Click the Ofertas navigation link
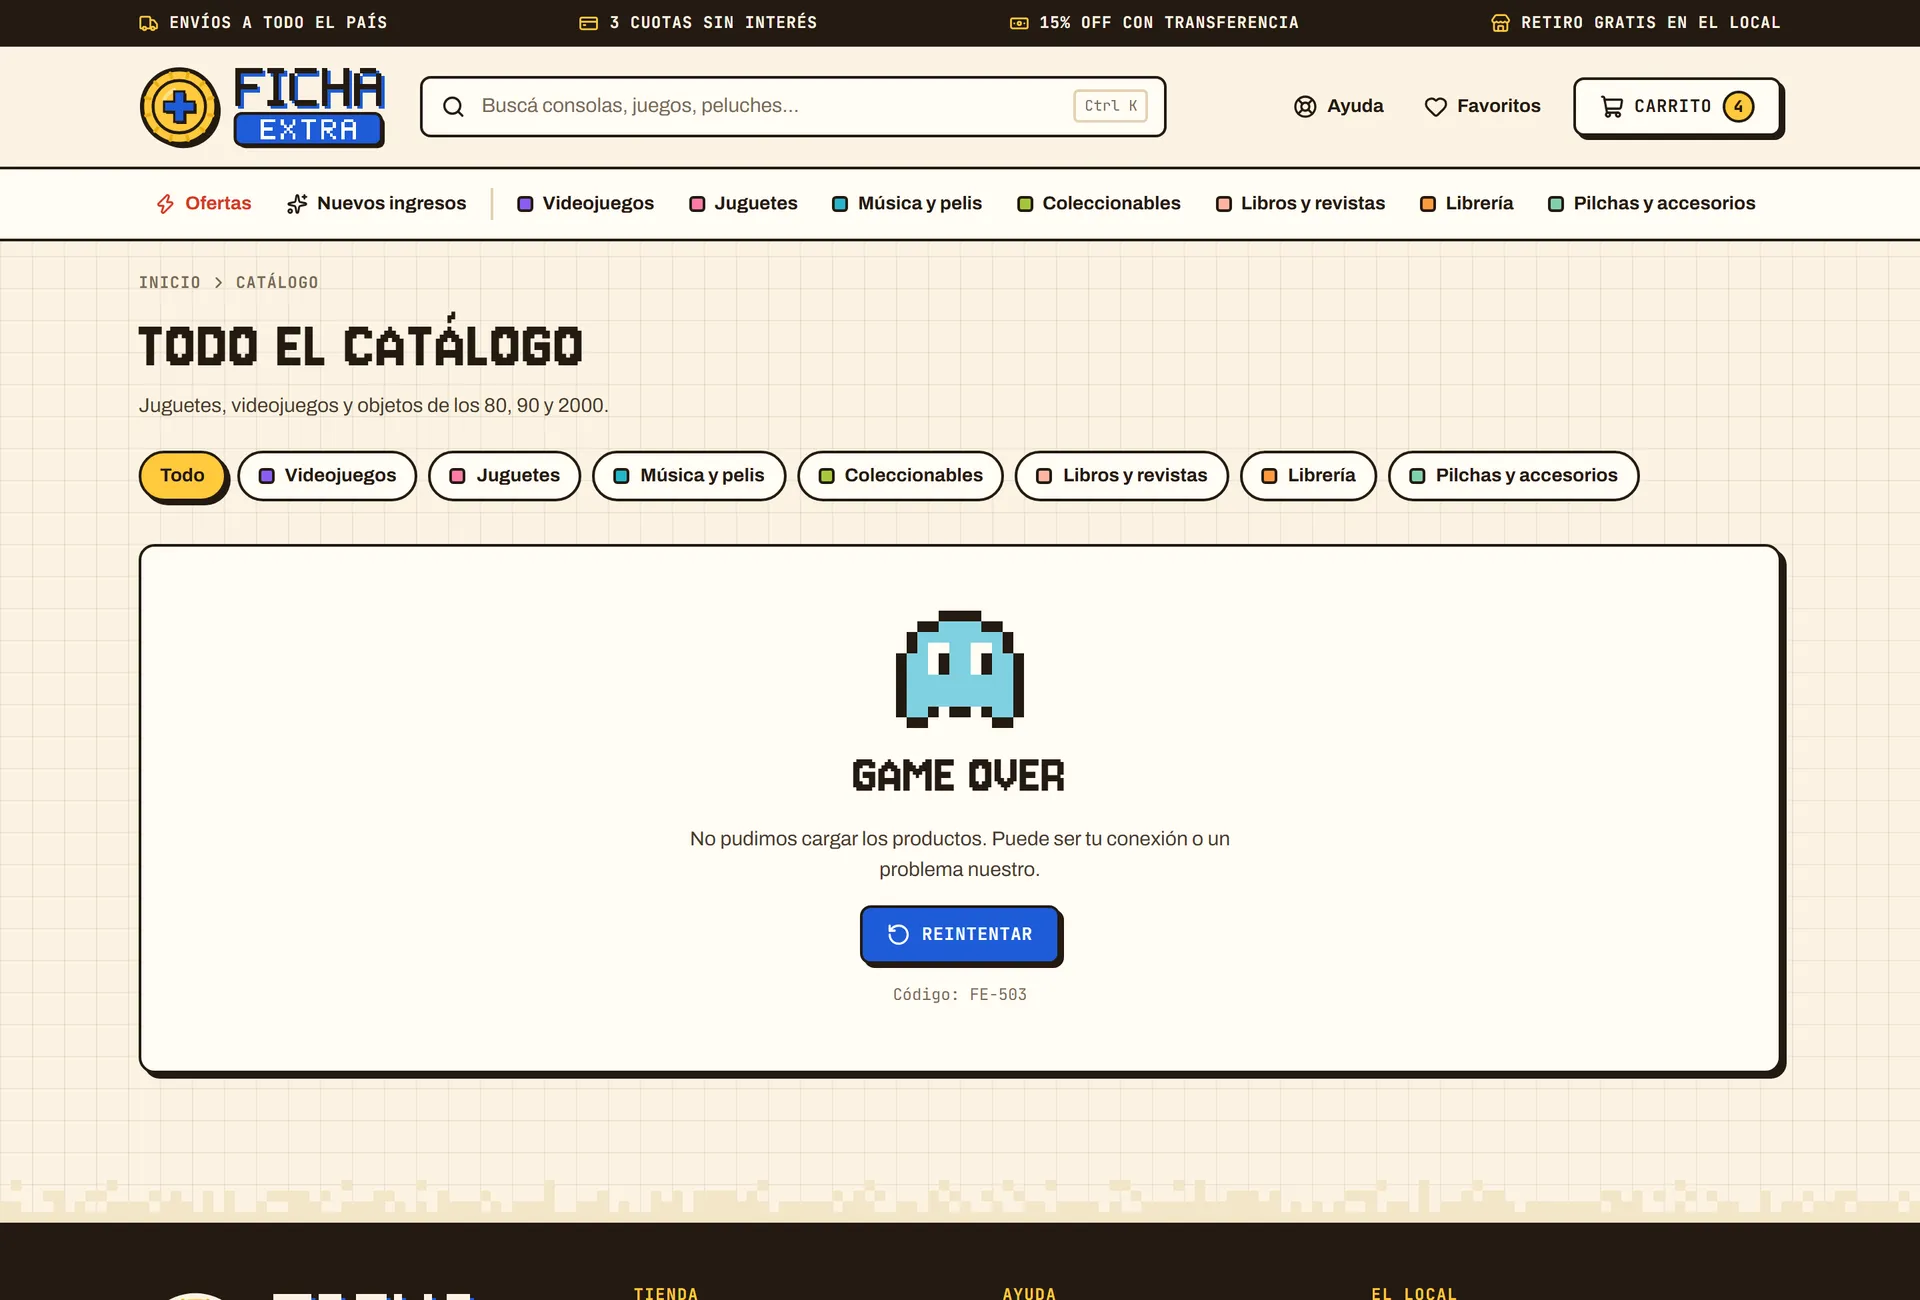The height and width of the screenshot is (1300, 1920). 204,204
